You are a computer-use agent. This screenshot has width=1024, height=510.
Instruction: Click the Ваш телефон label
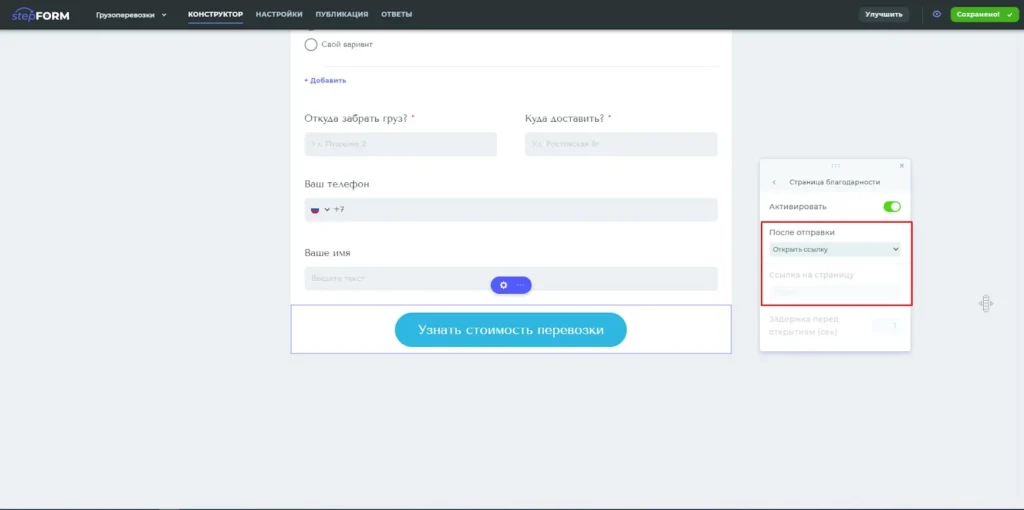pos(337,184)
